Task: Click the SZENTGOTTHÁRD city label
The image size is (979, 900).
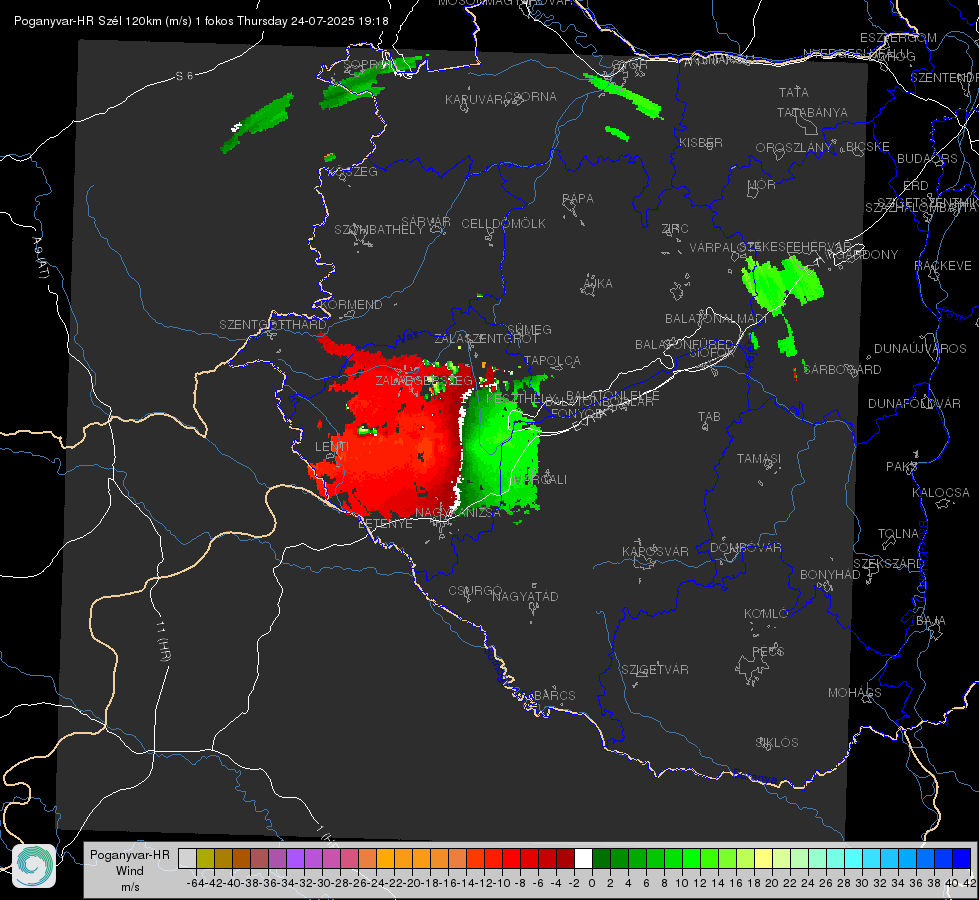Action: [273, 325]
